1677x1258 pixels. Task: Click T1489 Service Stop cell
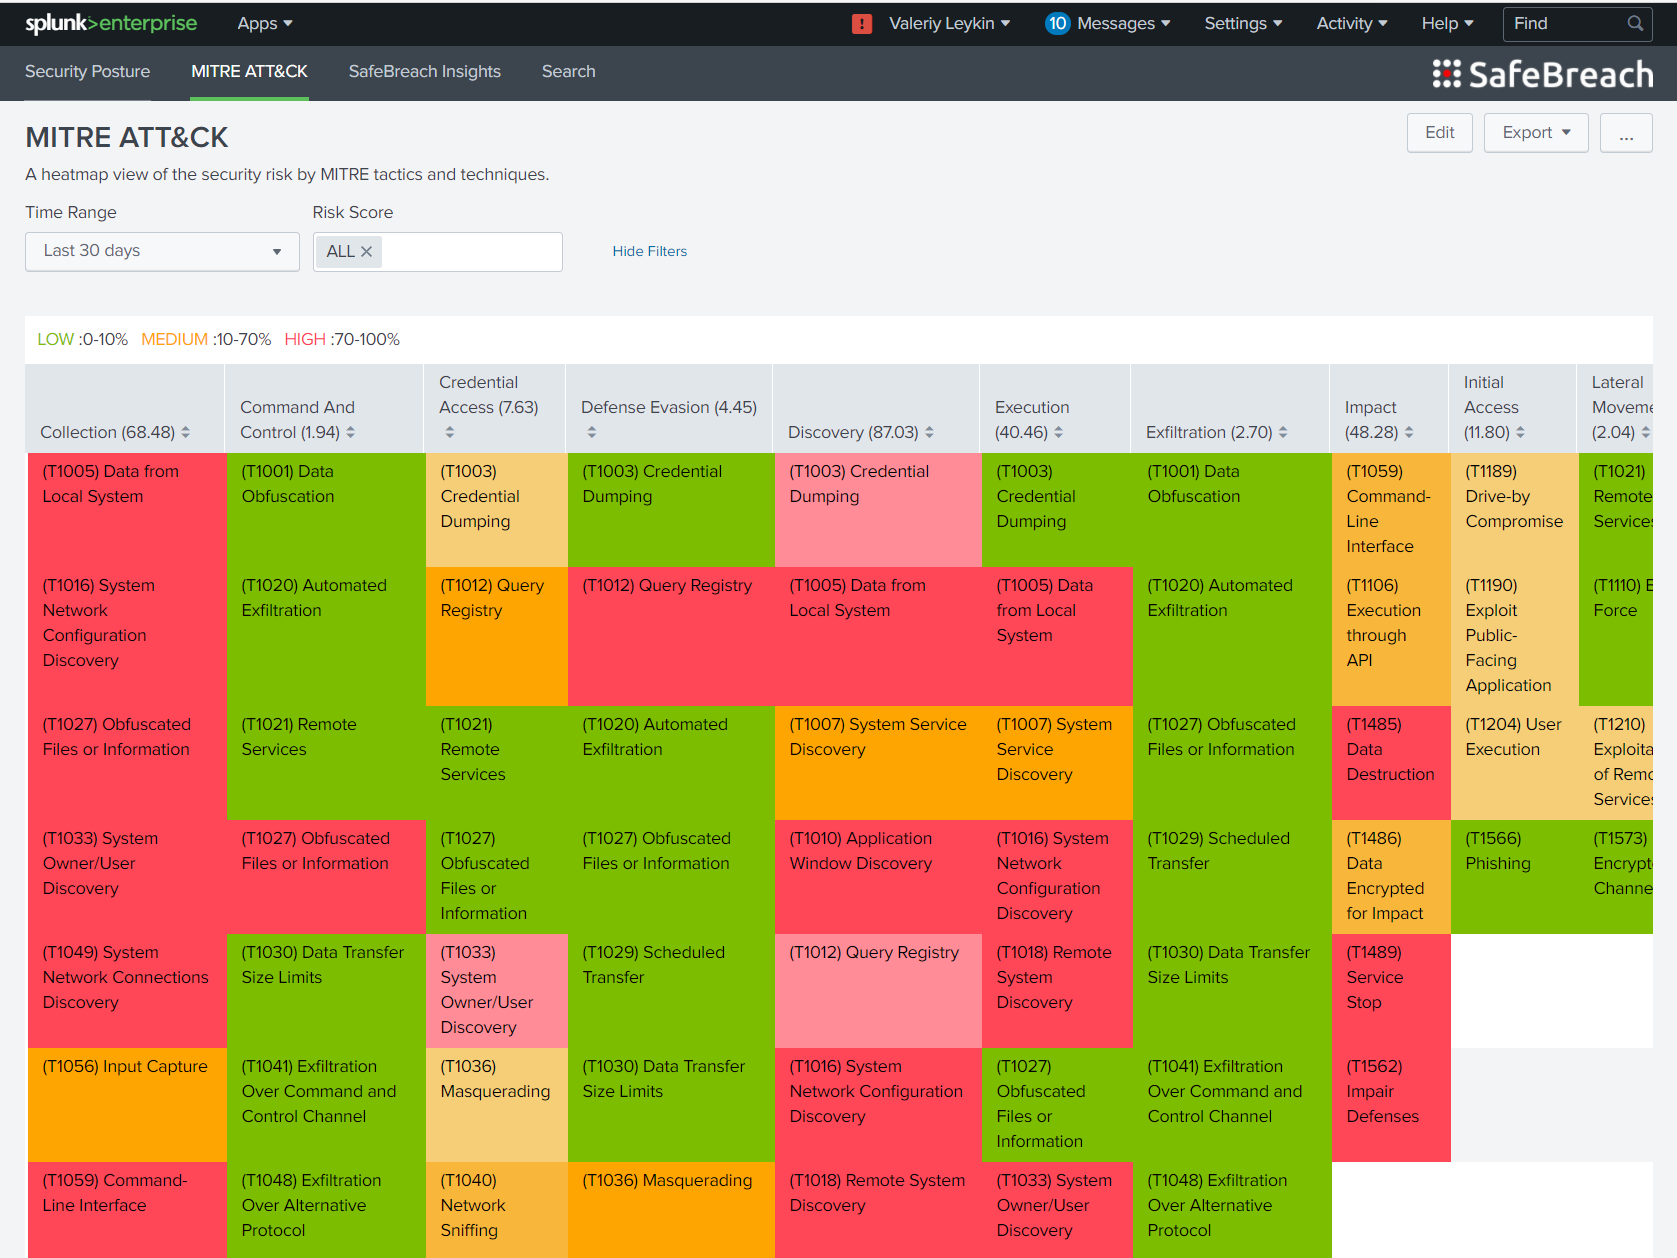tap(1391, 991)
